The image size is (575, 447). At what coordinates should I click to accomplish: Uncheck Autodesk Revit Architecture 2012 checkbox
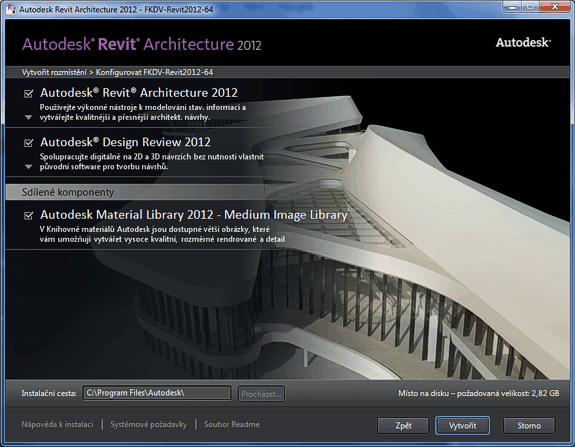point(29,94)
